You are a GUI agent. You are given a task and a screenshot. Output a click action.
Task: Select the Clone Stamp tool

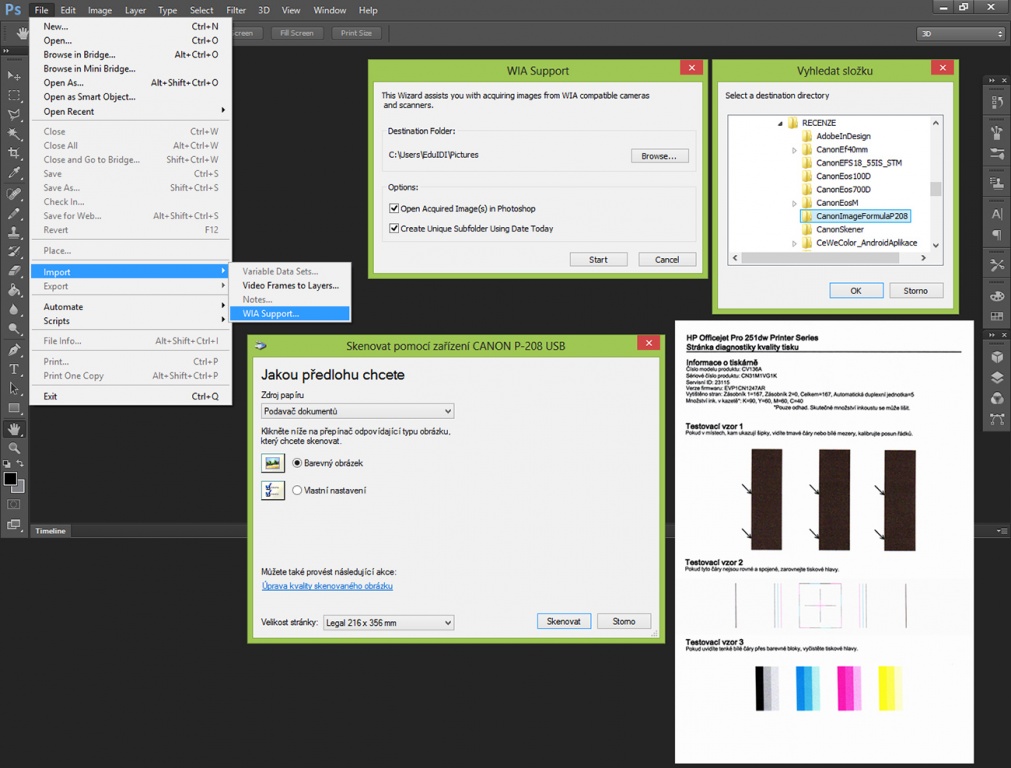[14, 232]
